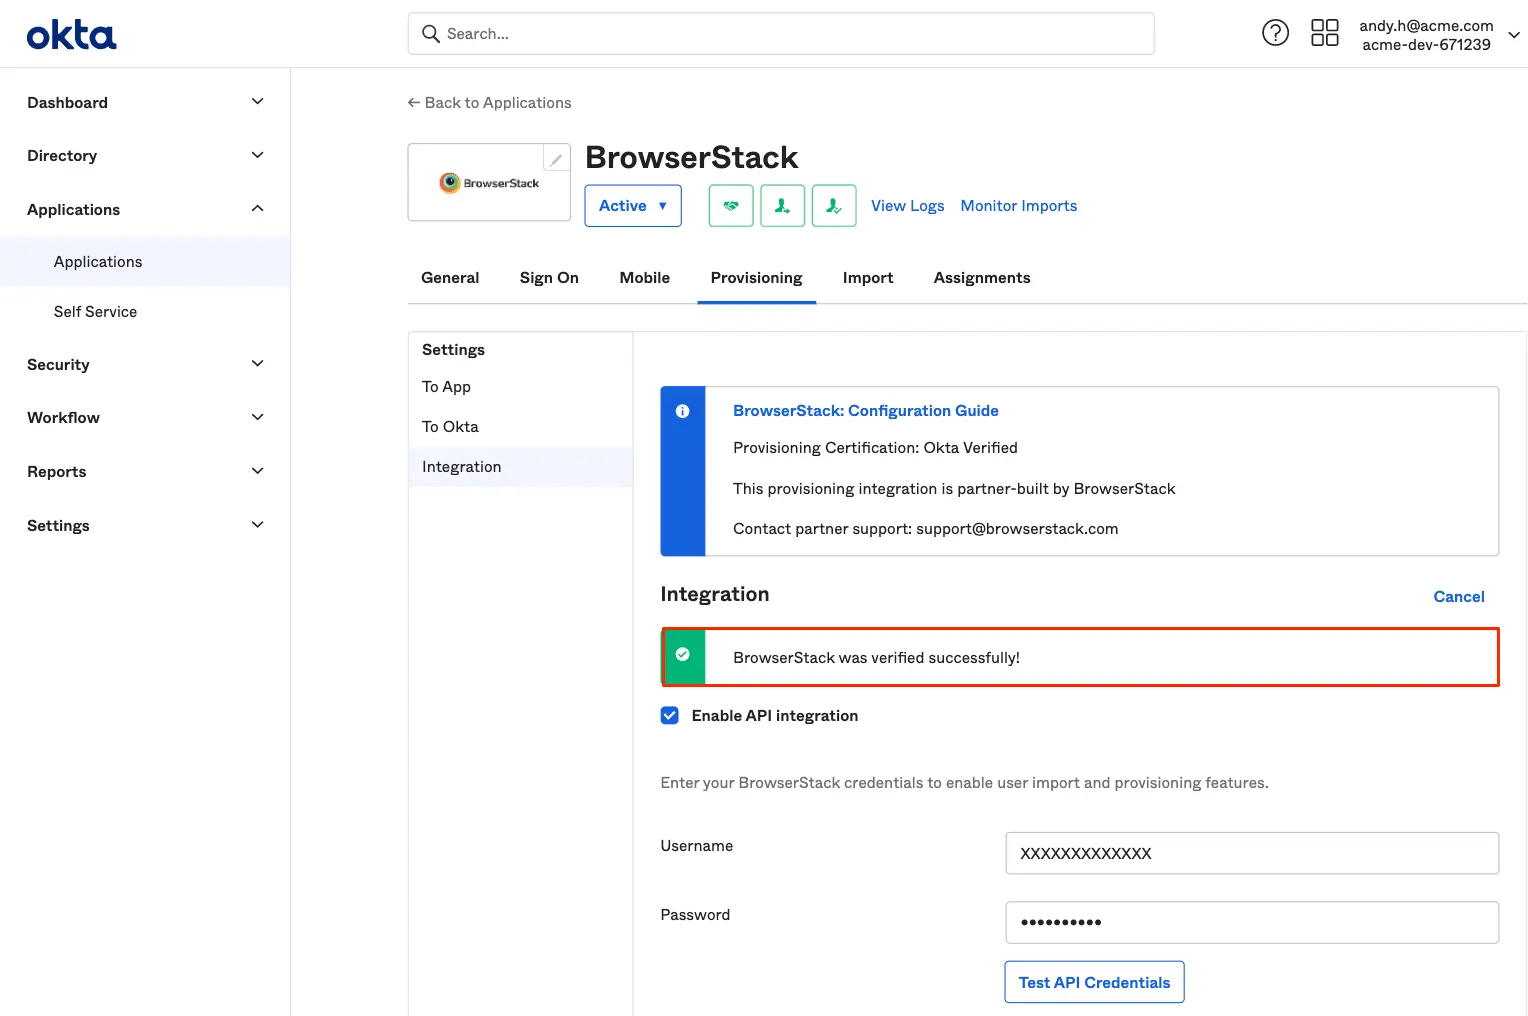
Task: Open the BrowserStack Configuration Guide link
Action: [865, 411]
